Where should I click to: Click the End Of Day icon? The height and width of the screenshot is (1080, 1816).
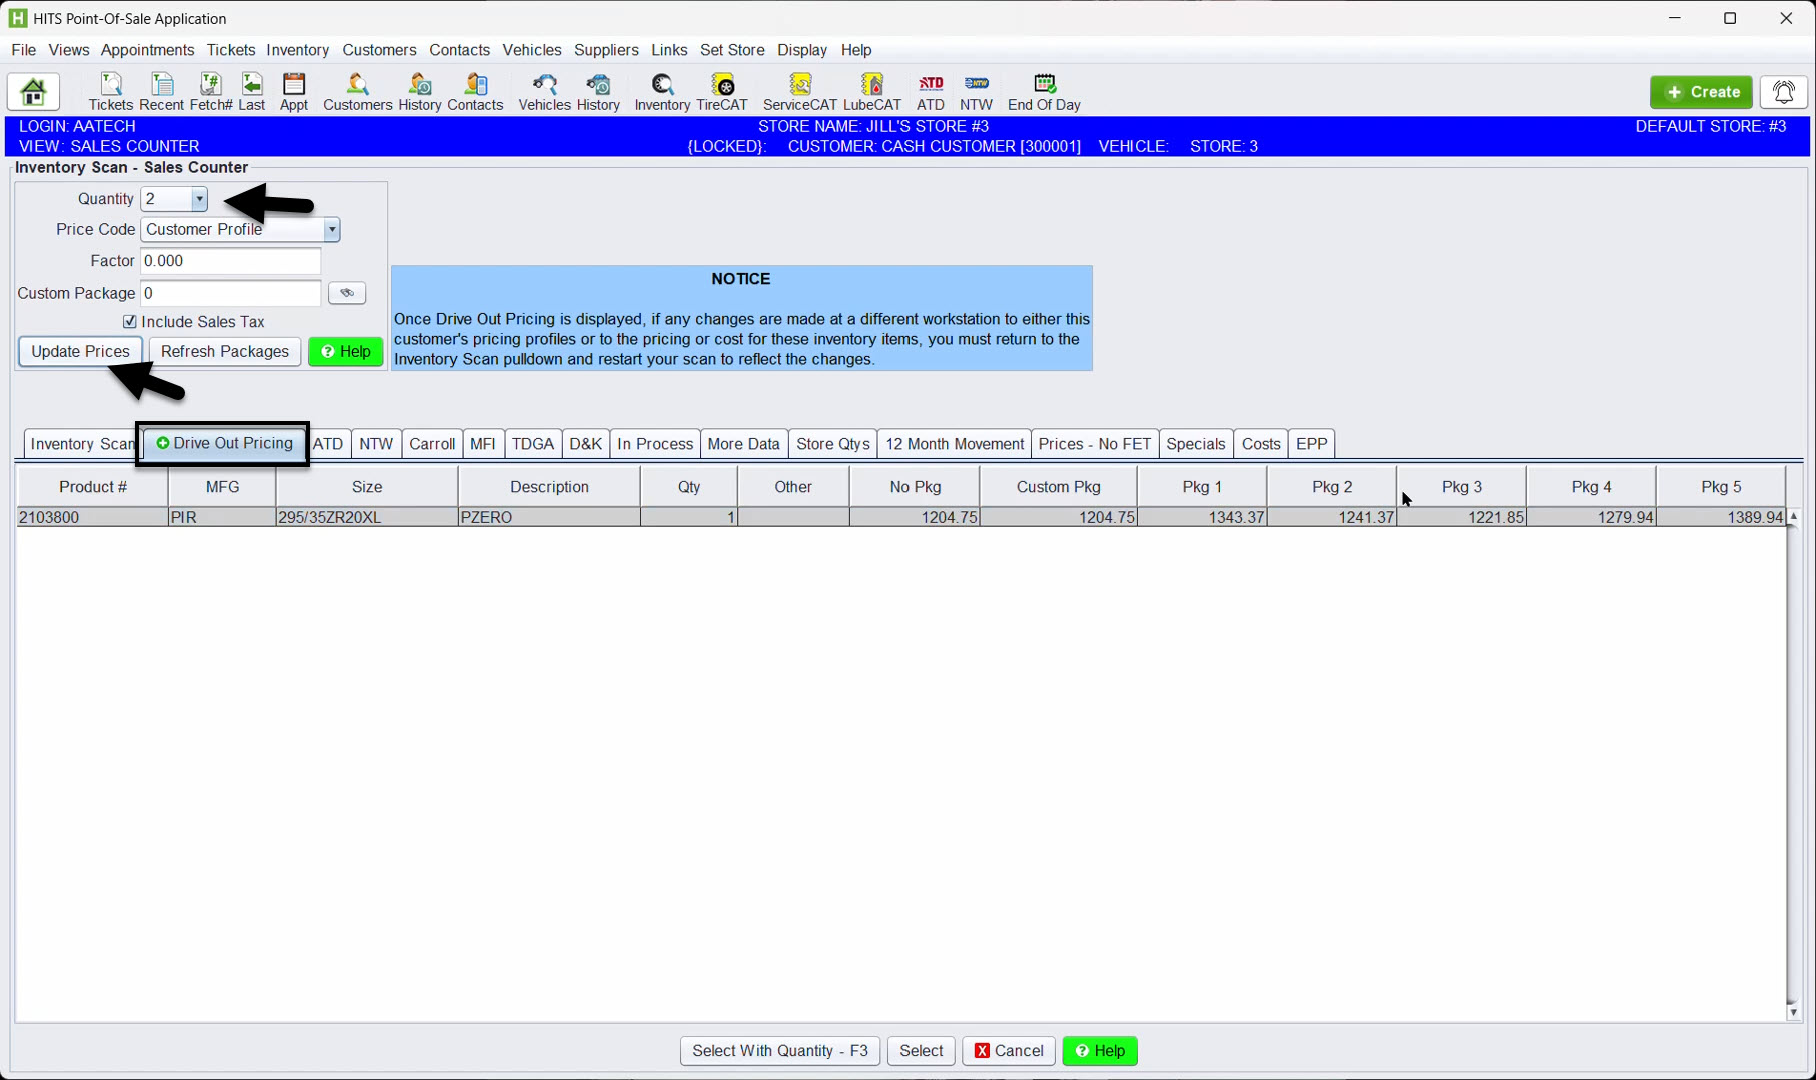pos(1043,92)
